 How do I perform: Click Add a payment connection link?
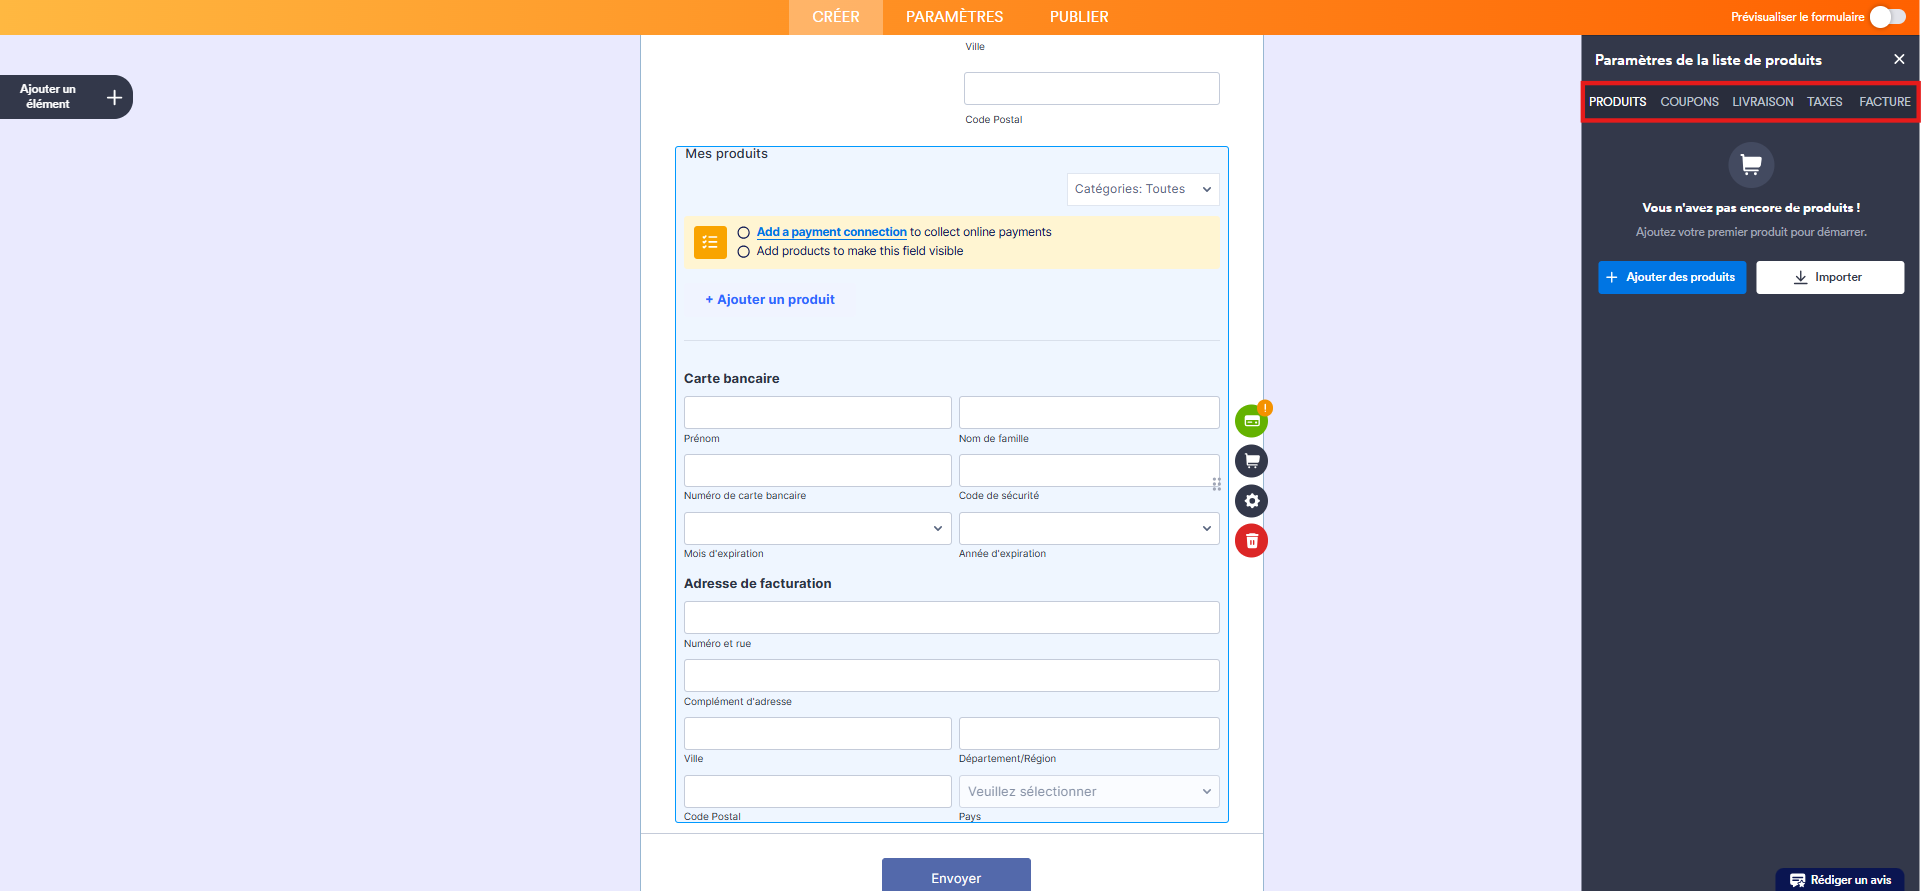[831, 232]
